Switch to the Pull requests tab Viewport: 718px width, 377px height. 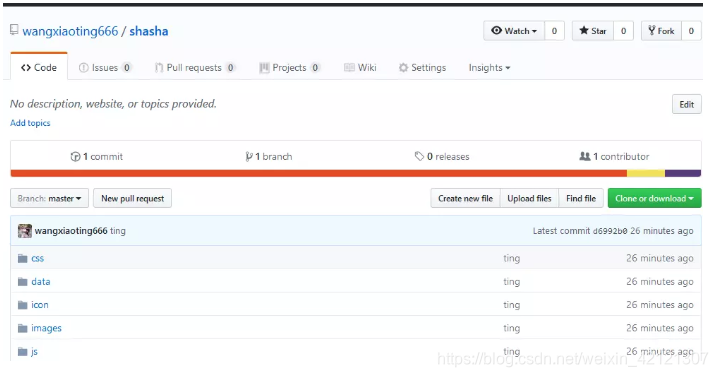pyautogui.click(x=195, y=67)
